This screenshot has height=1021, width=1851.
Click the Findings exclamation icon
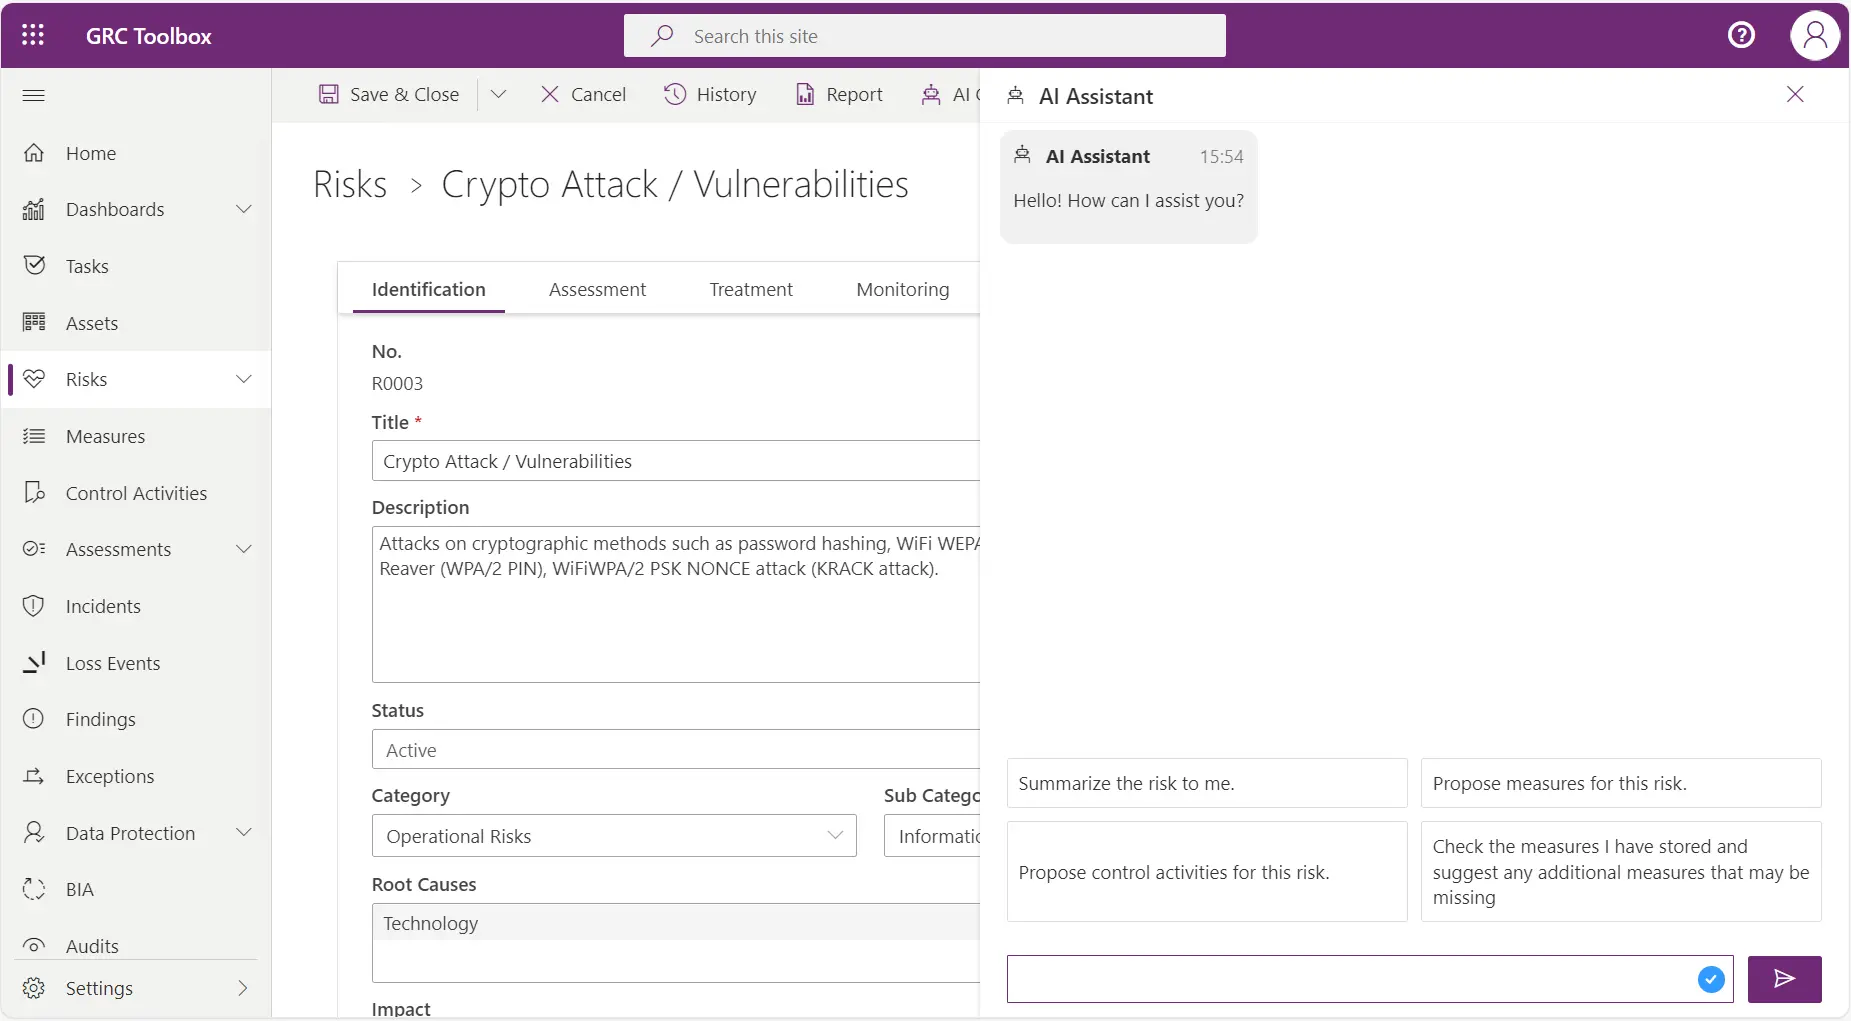34,719
